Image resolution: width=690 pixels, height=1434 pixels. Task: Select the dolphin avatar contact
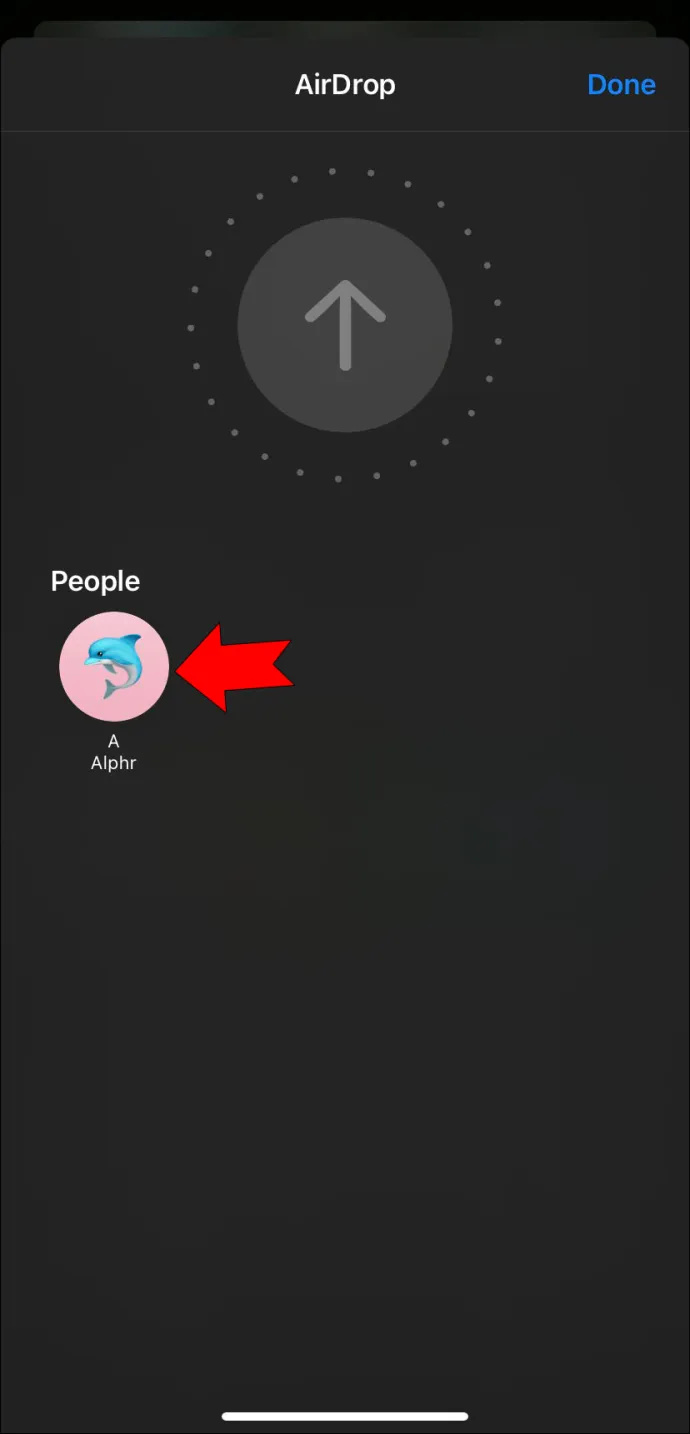click(114, 666)
